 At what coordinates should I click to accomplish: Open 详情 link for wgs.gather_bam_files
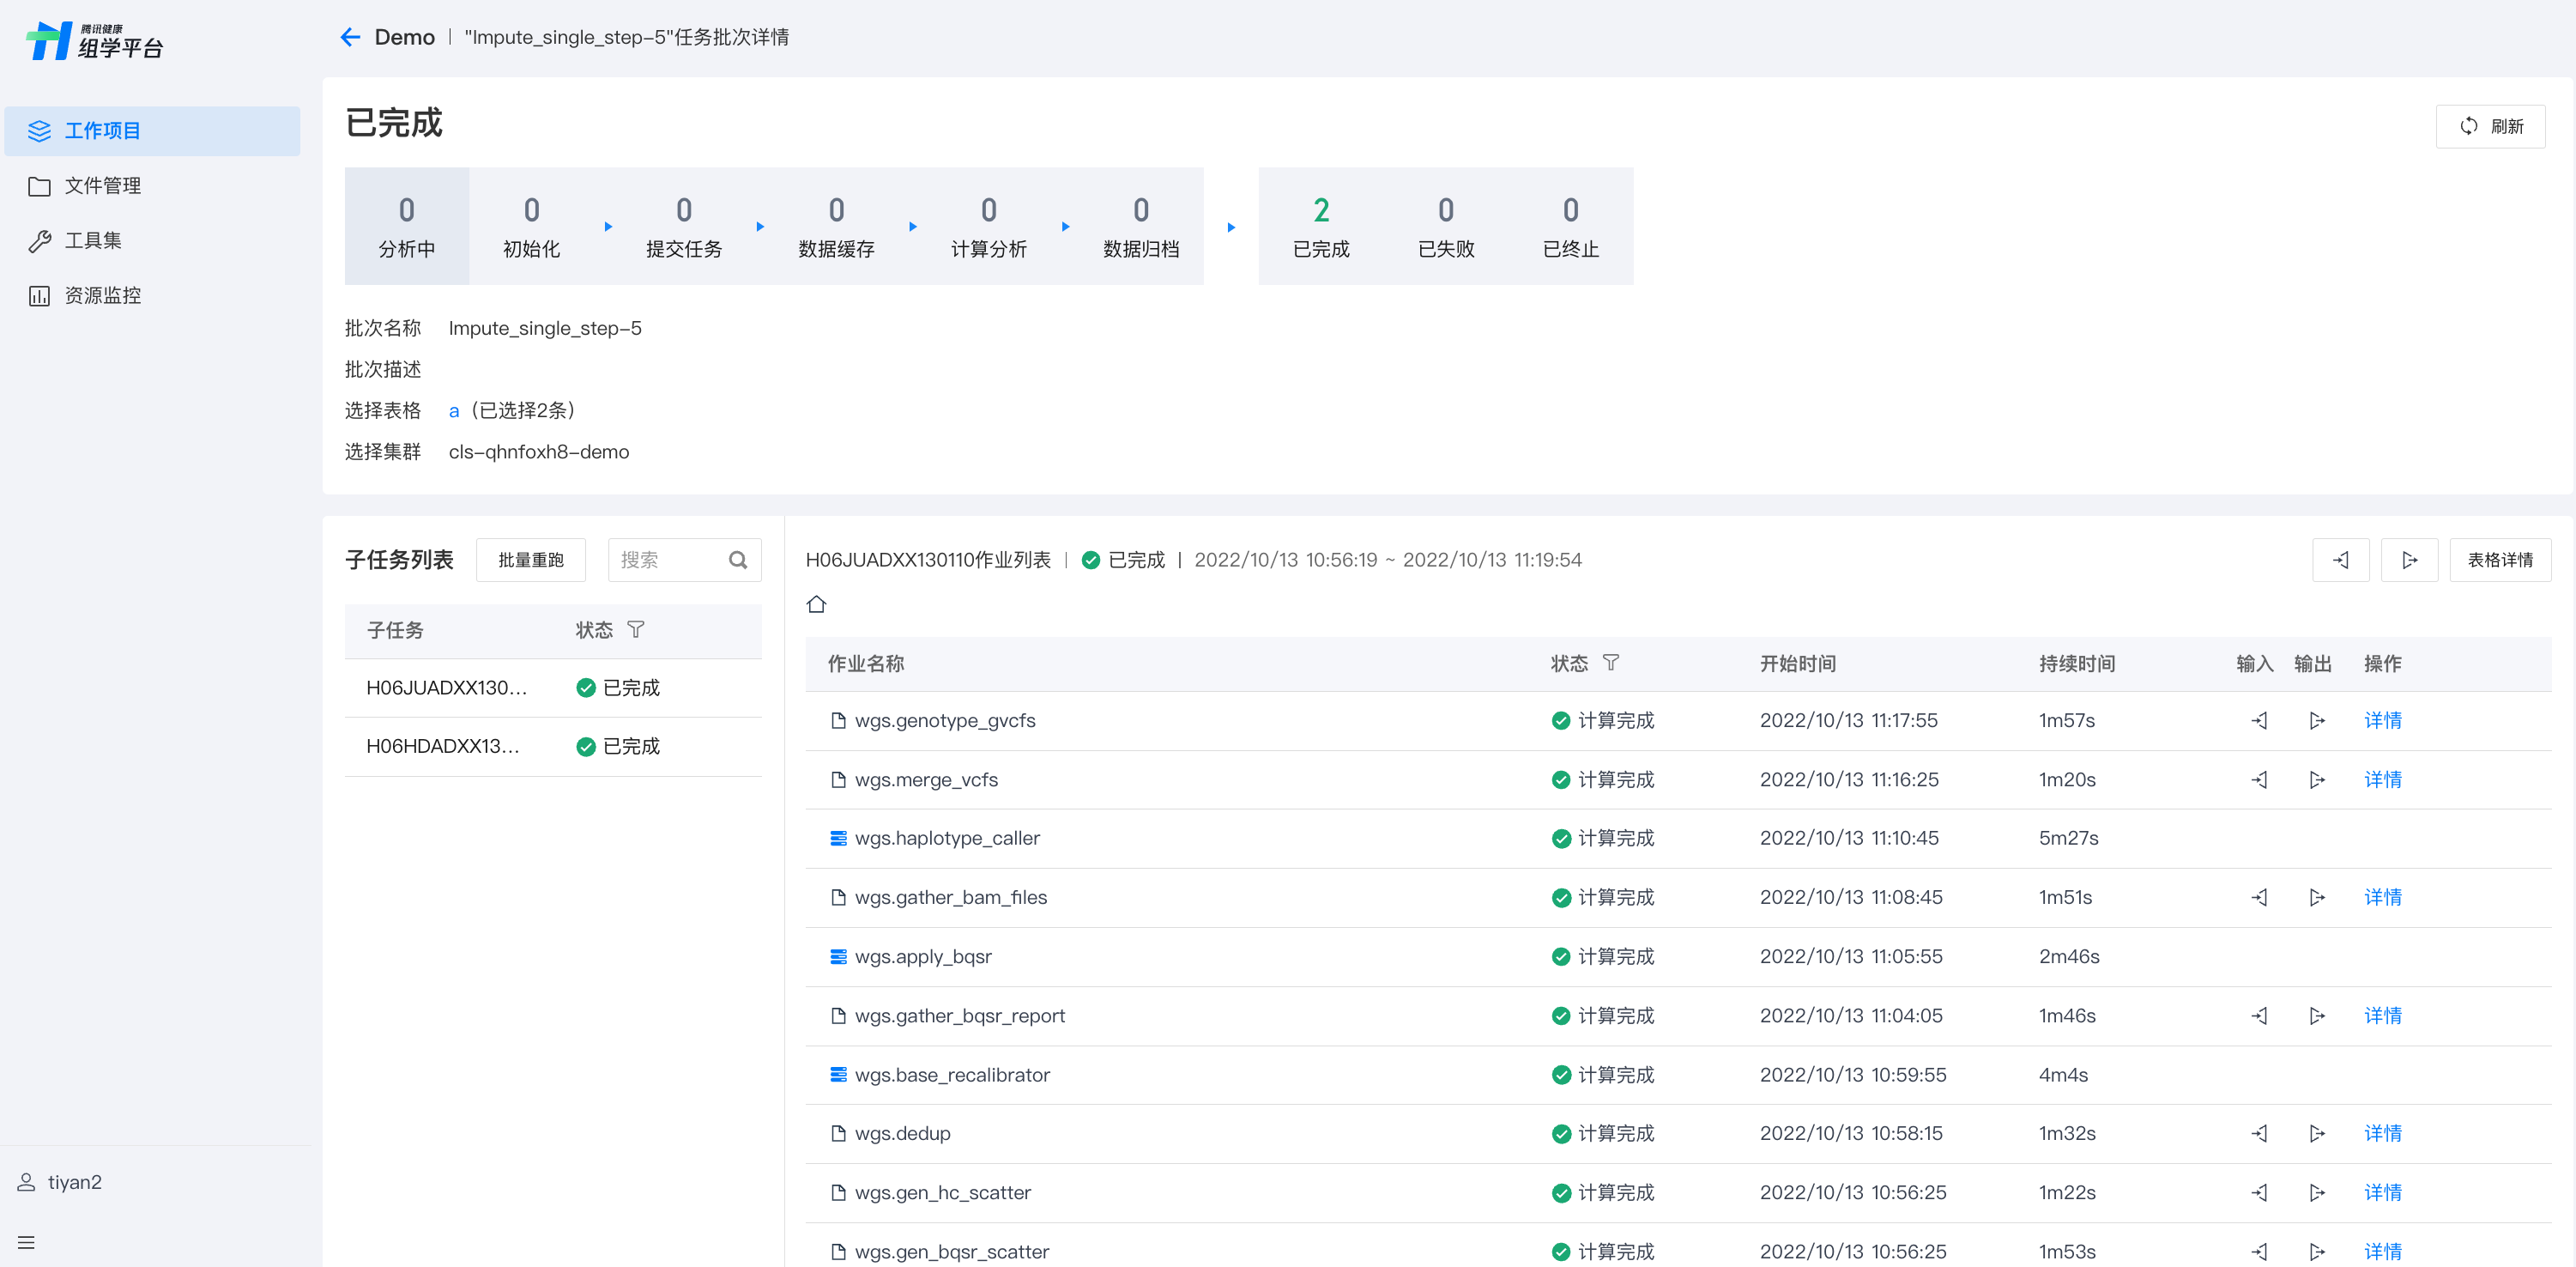2382,898
